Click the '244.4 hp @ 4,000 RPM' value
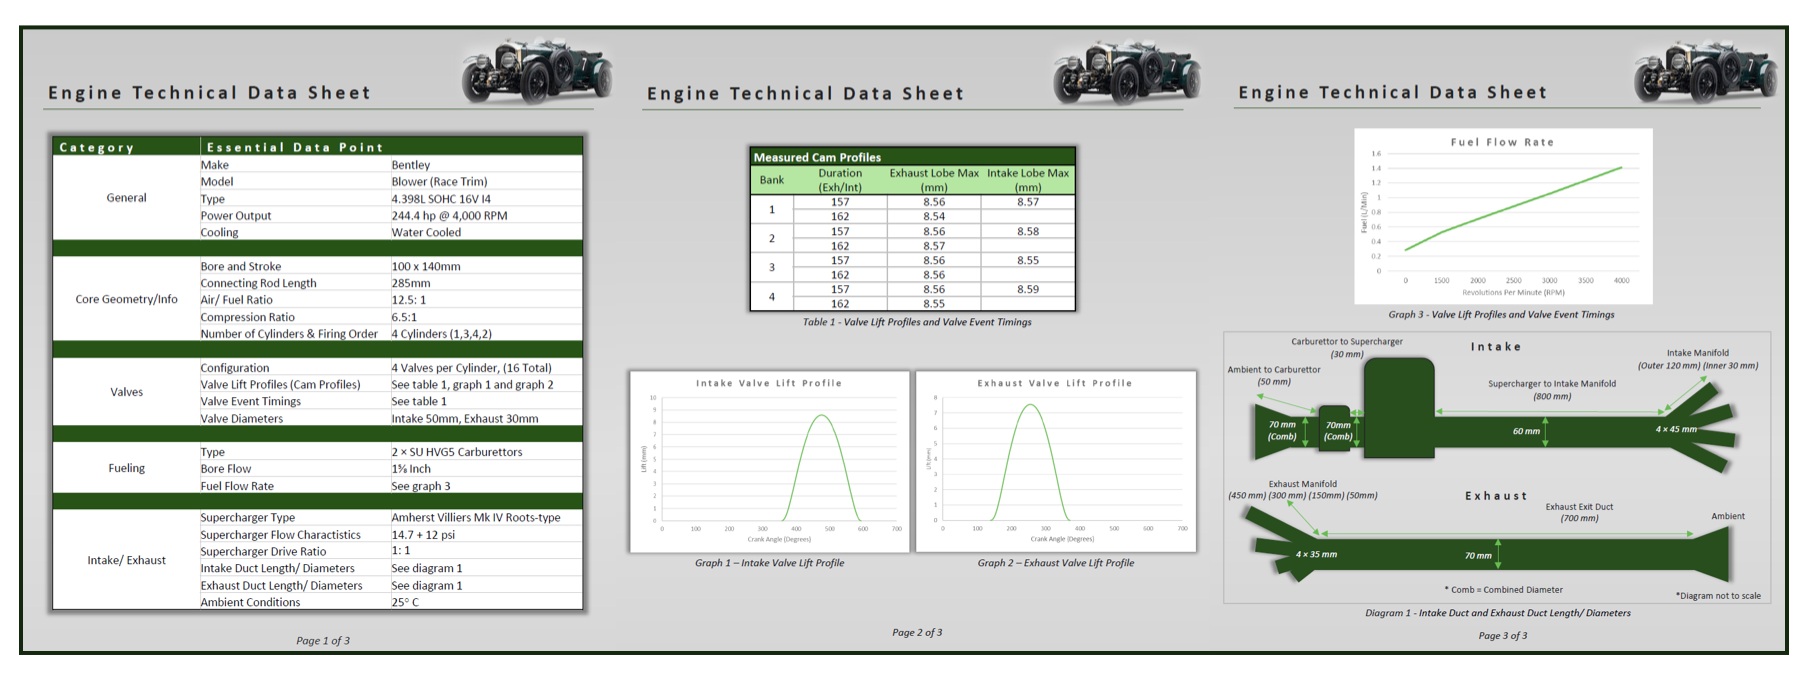The image size is (1798, 677). click(449, 216)
